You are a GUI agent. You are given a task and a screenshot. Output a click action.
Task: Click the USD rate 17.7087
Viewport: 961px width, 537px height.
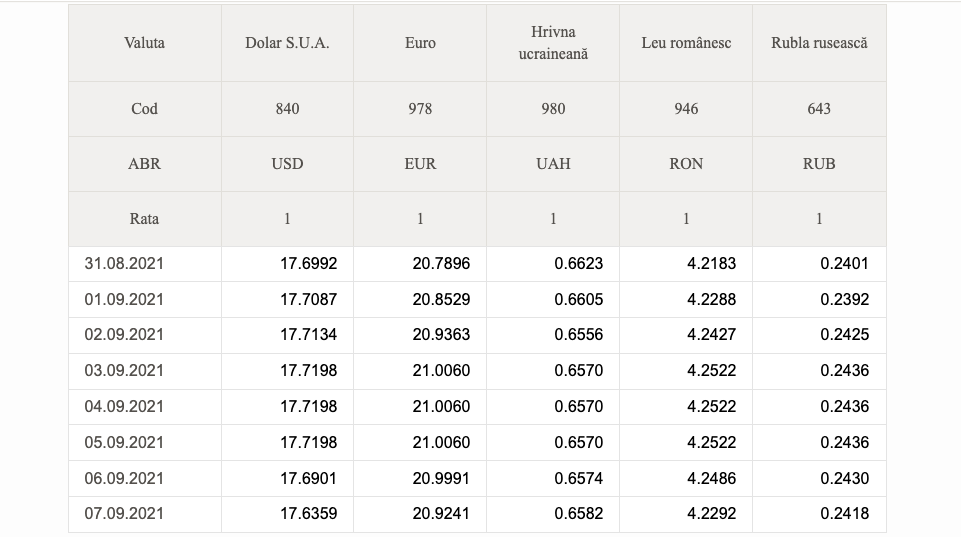pyautogui.click(x=308, y=299)
